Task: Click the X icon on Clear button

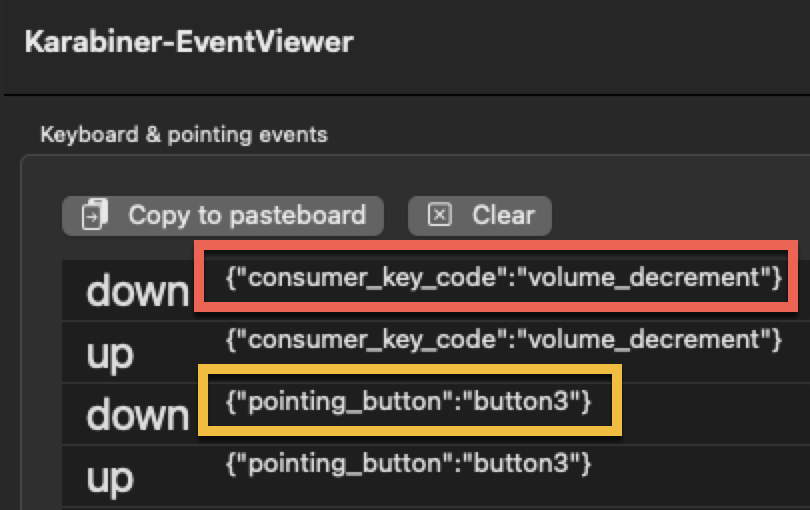Action: tap(440, 215)
